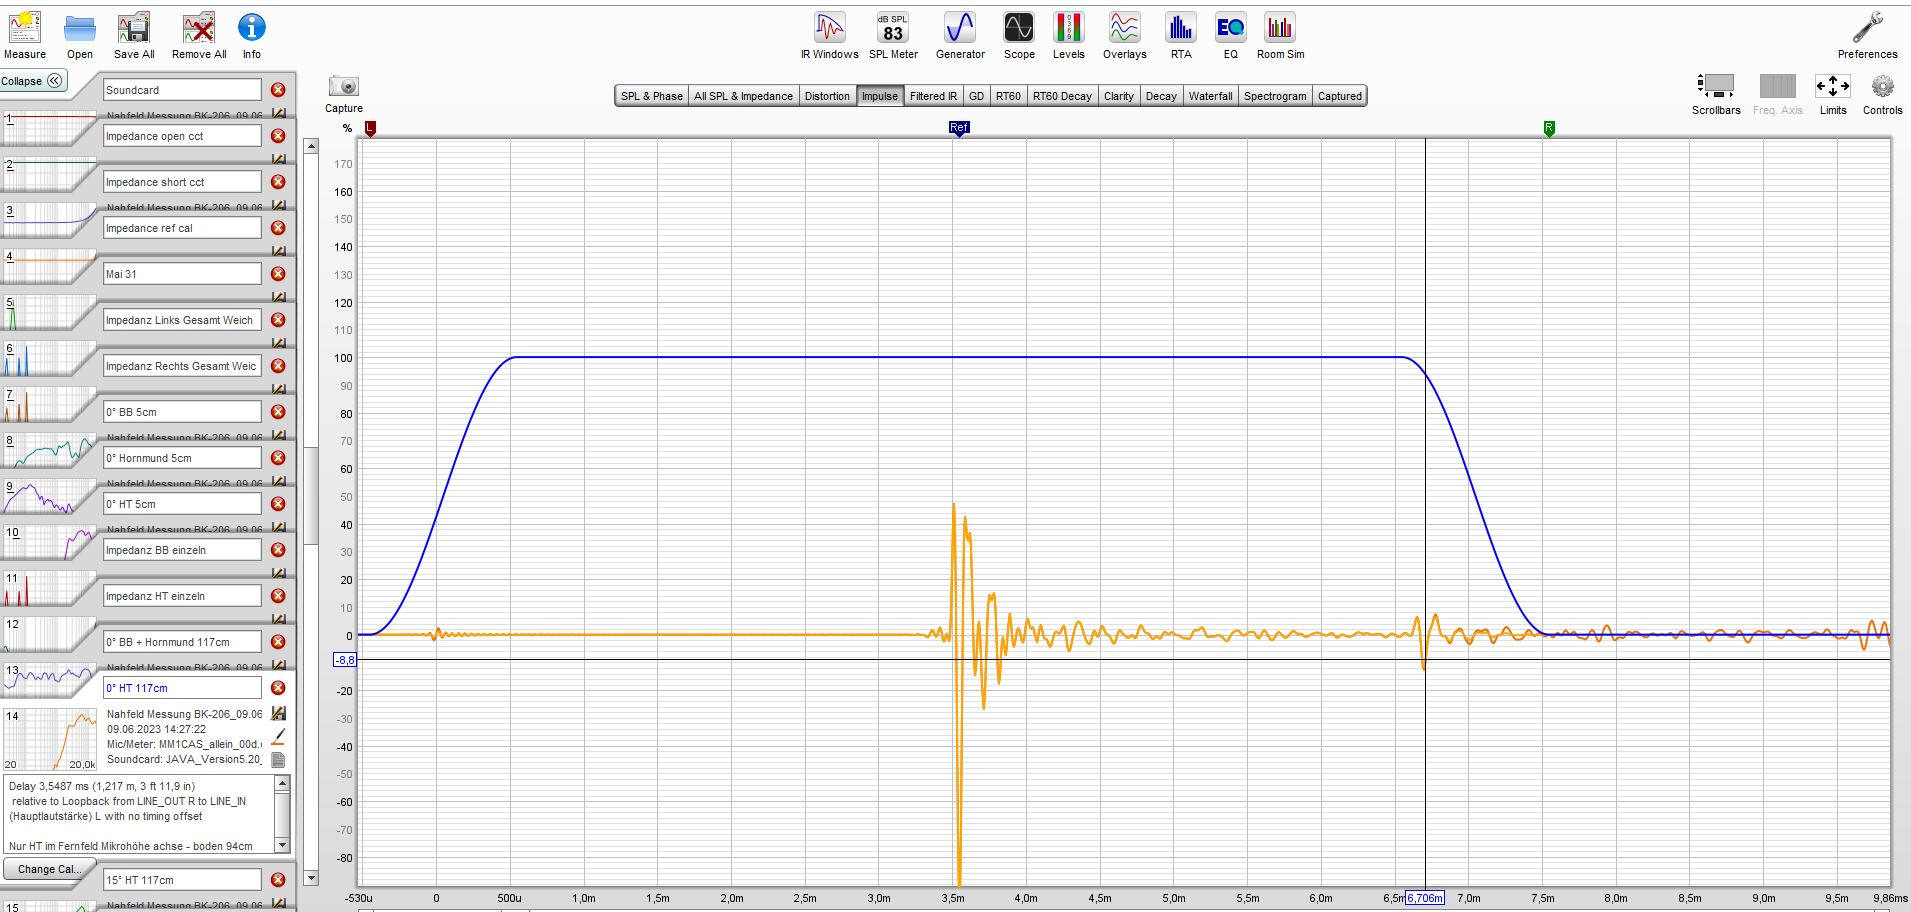Viewport: 1911px width, 912px height.
Task: Remove the '15° HT 117cm' measurement
Action: [x=278, y=880]
